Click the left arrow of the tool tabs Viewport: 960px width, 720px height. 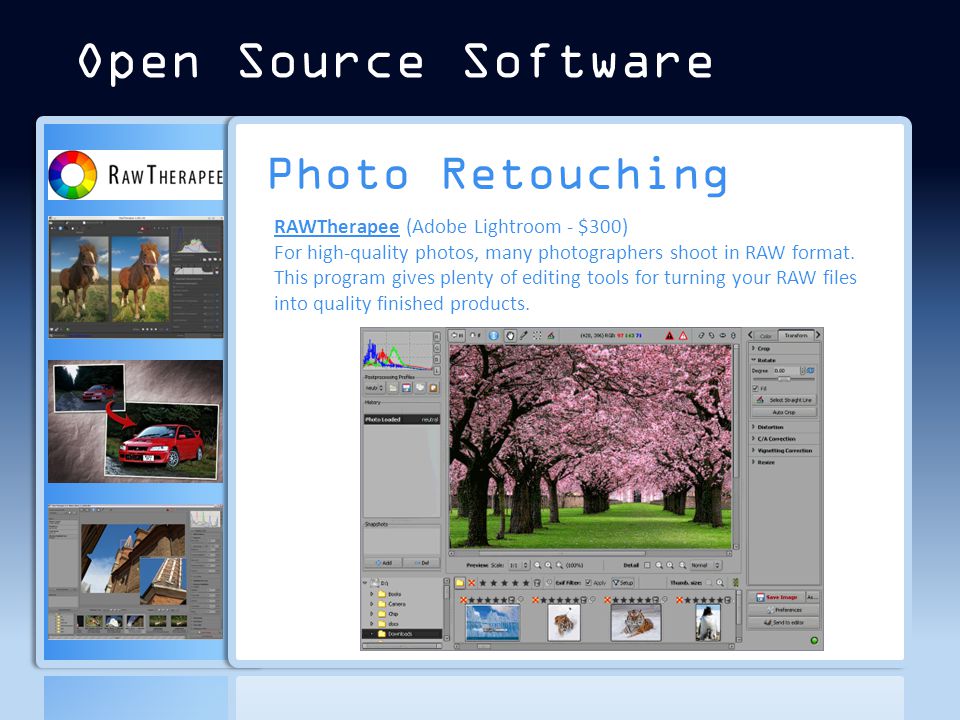pos(750,335)
